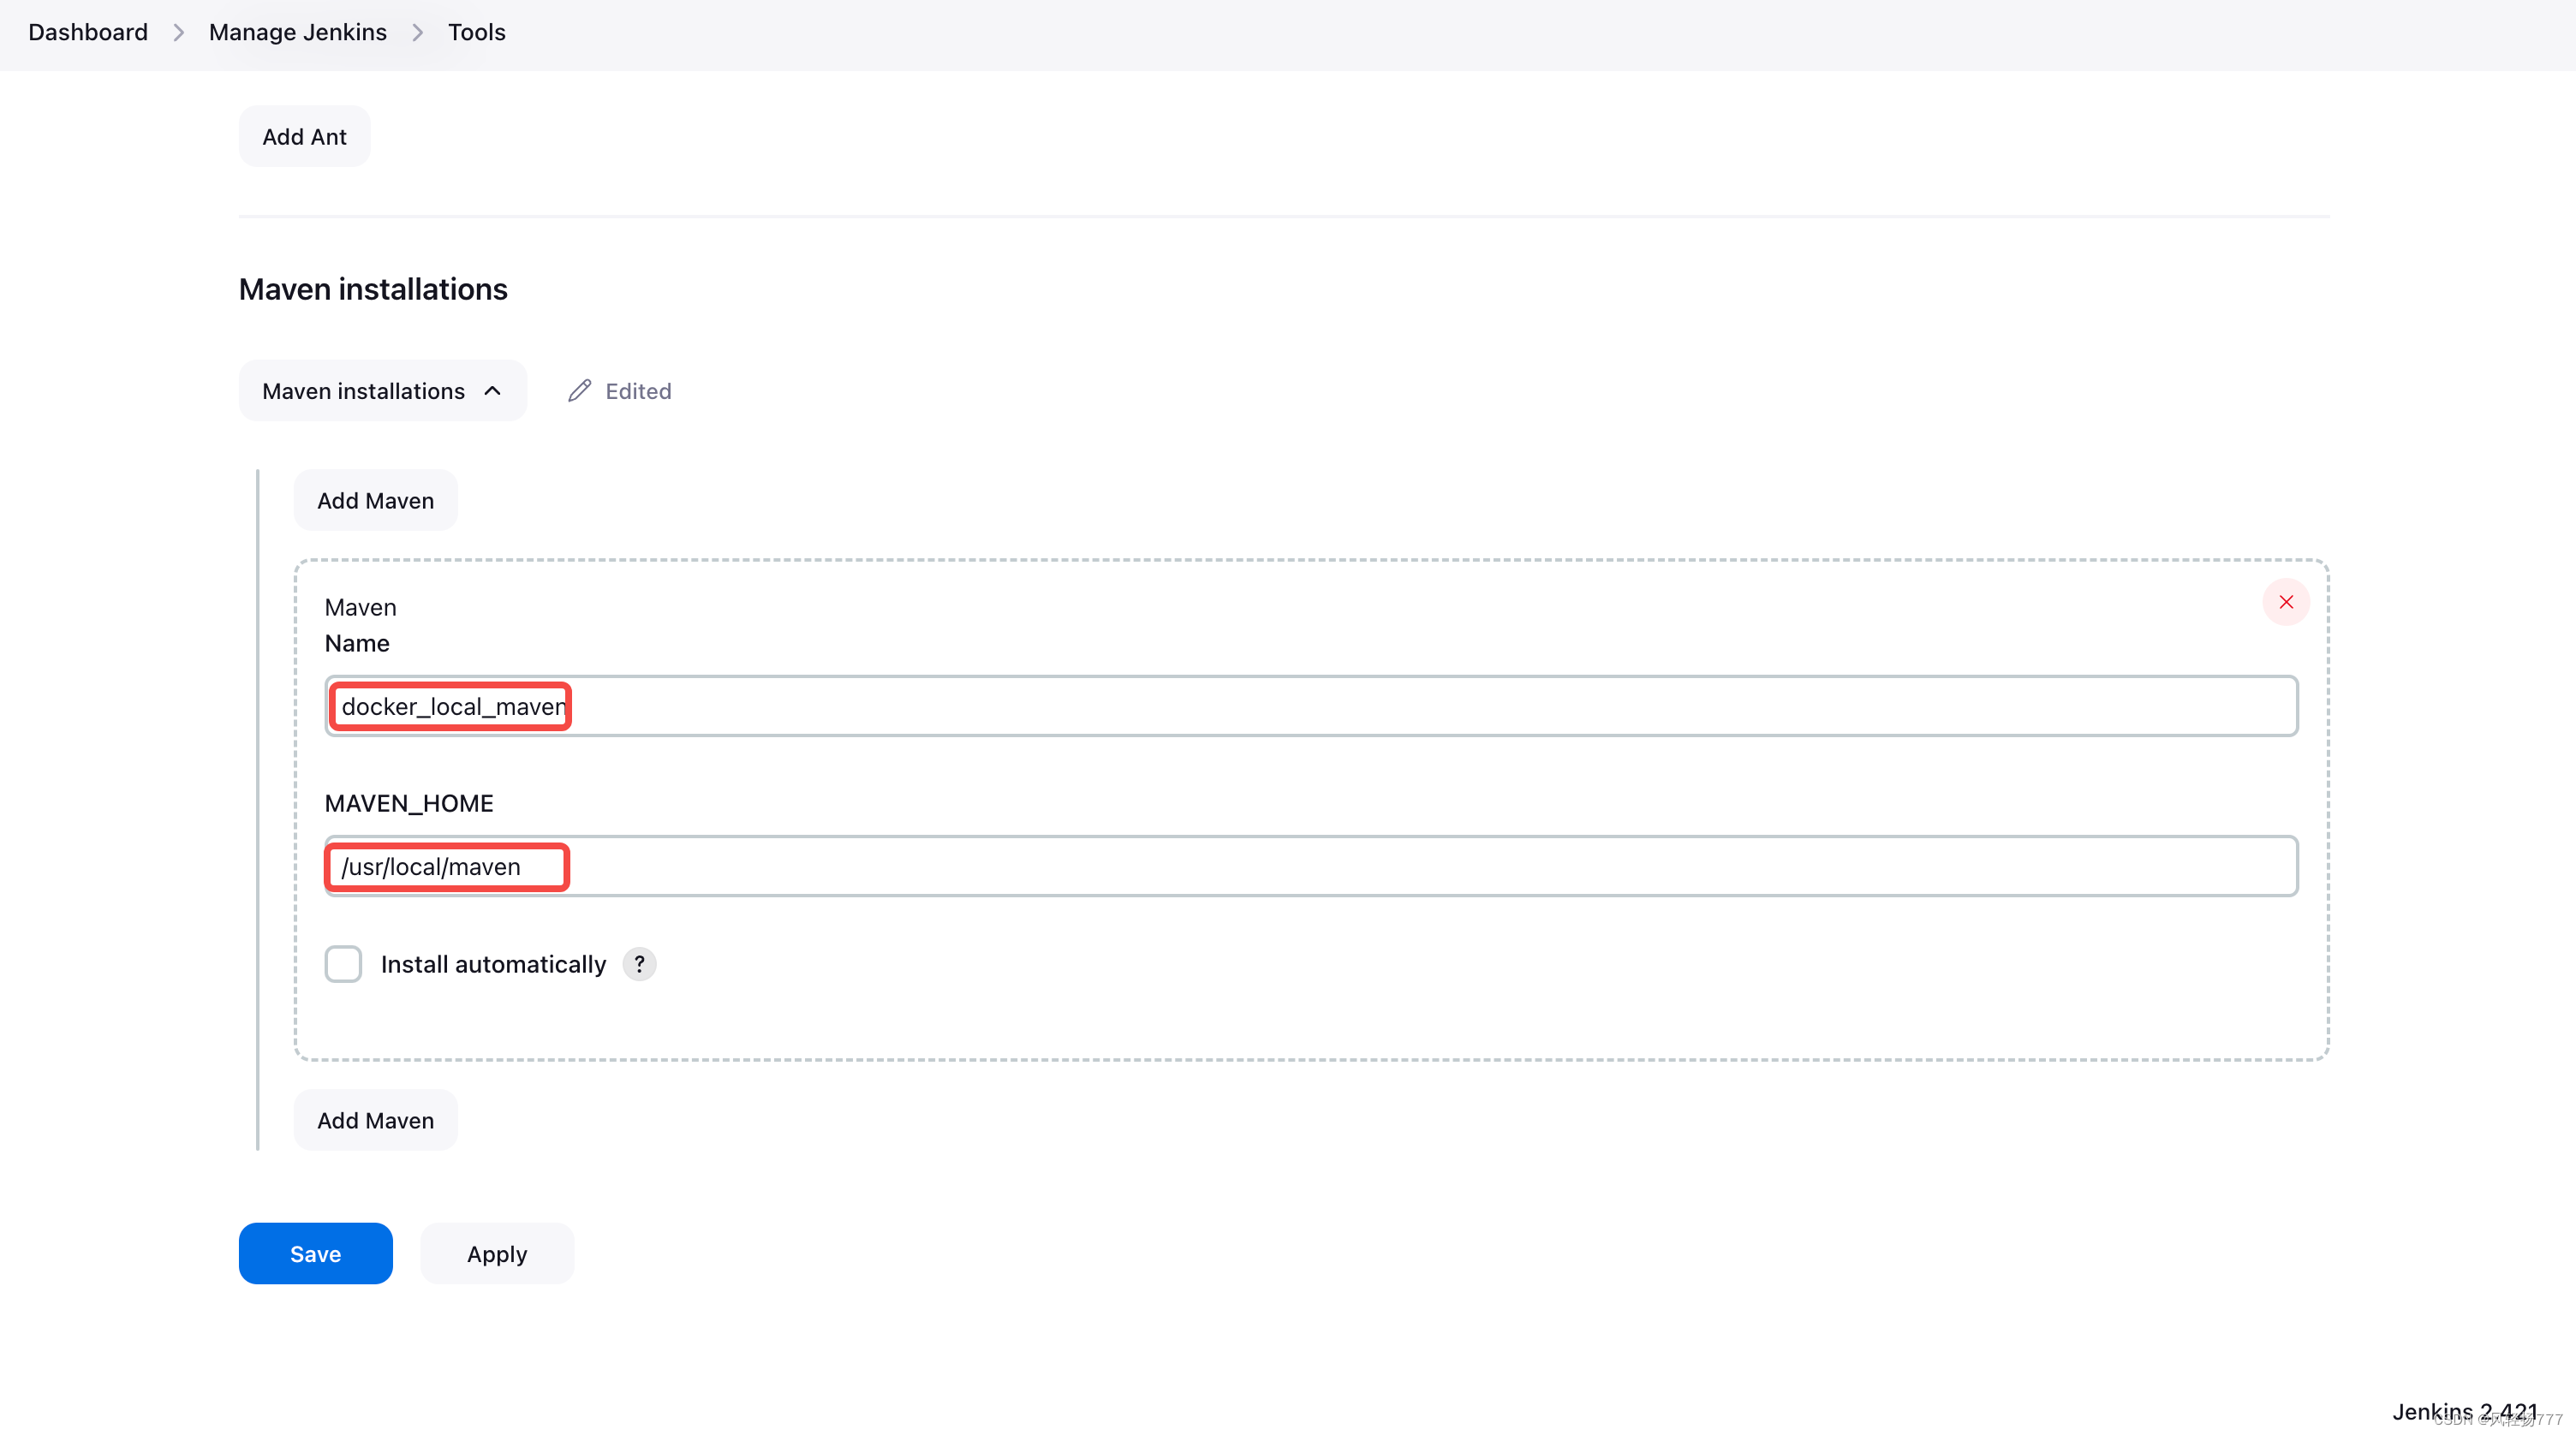Image resolution: width=2576 pixels, height=1435 pixels.
Task: Click chevron after Dashboard breadcrumb
Action: (x=178, y=32)
